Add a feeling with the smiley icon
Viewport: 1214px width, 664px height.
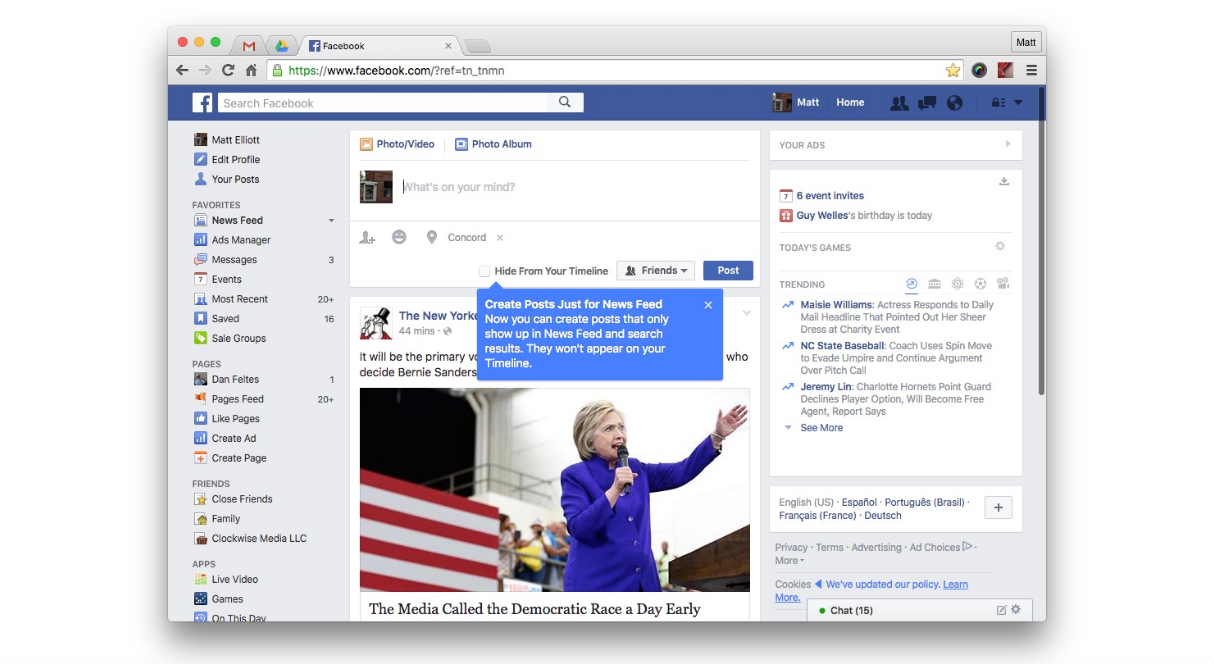pyautogui.click(x=399, y=238)
